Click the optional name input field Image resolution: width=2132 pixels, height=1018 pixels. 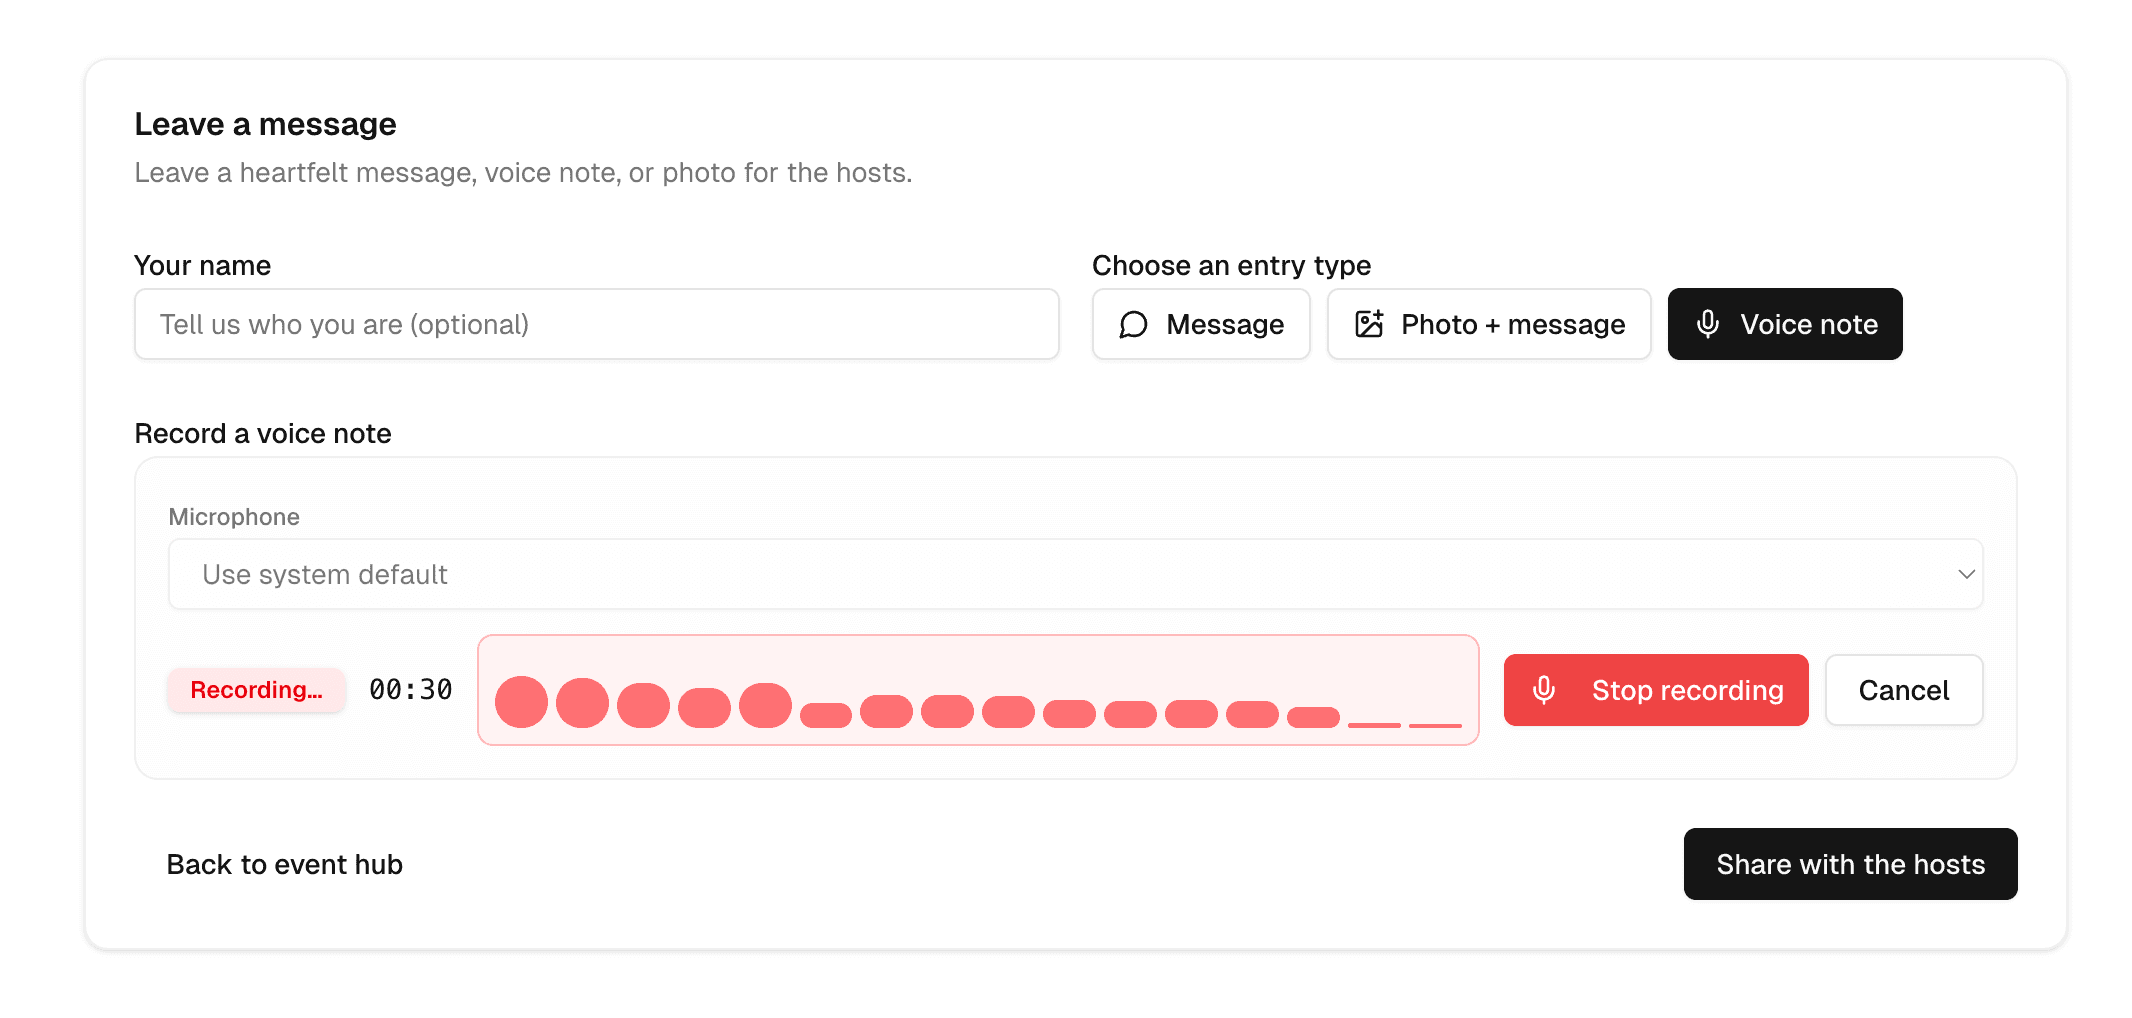coord(597,324)
